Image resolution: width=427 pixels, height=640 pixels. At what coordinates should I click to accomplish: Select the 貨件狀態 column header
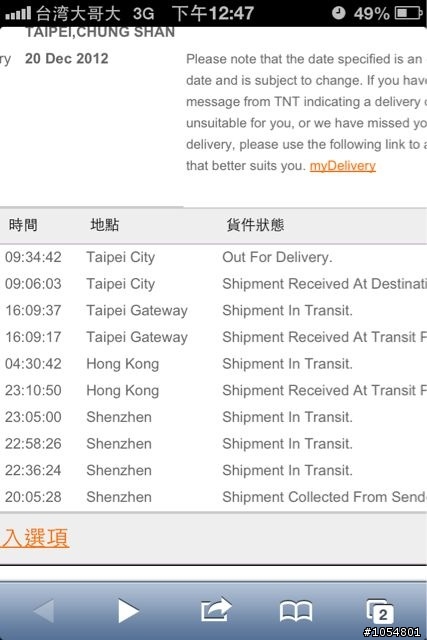click(256, 225)
